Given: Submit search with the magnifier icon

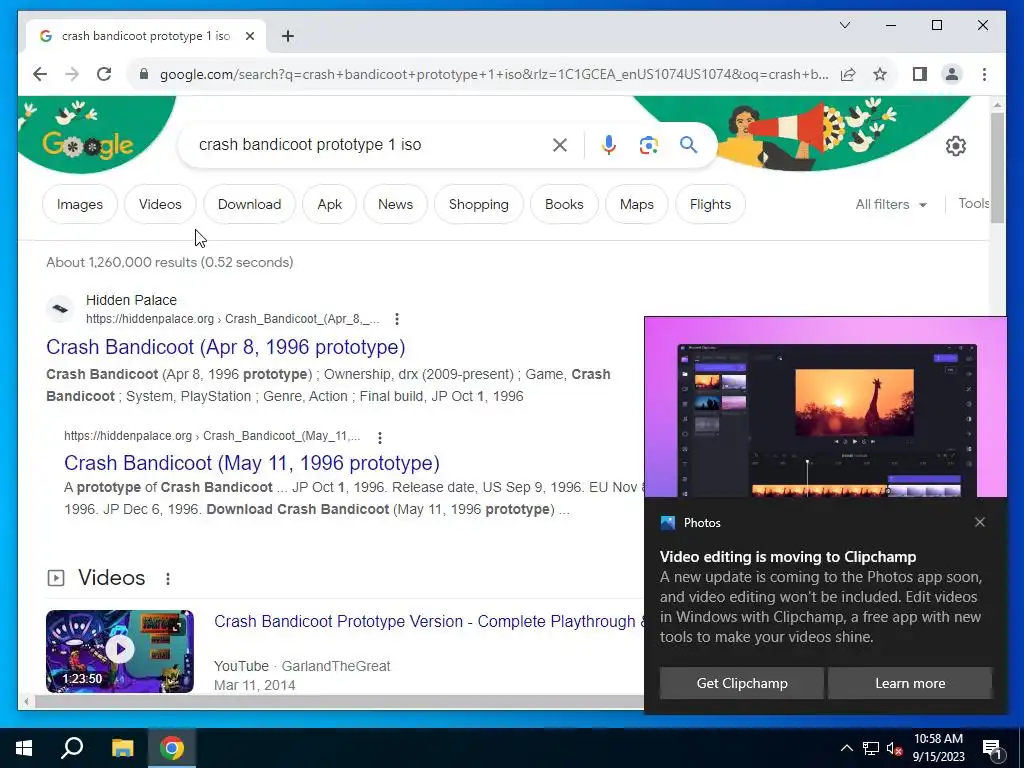Looking at the screenshot, I should pyautogui.click(x=688, y=145).
